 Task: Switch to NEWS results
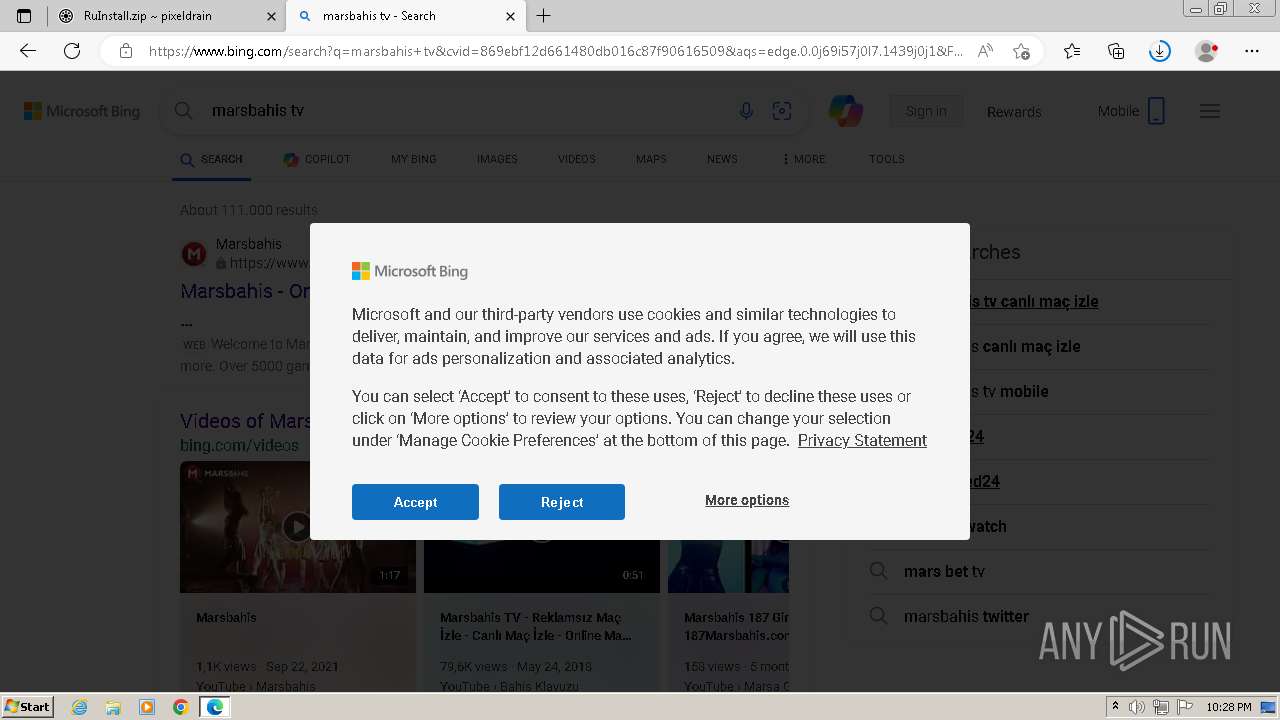(722, 159)
